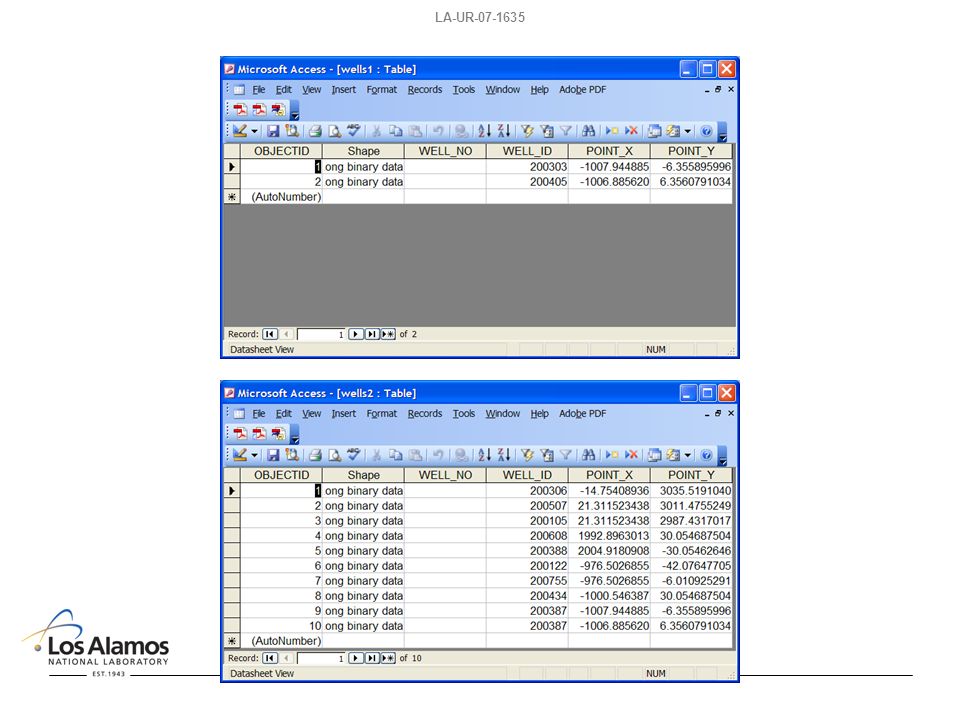Click record number field in wells1 navigator
Screen dimensions: 960x720
coord(321,334)
